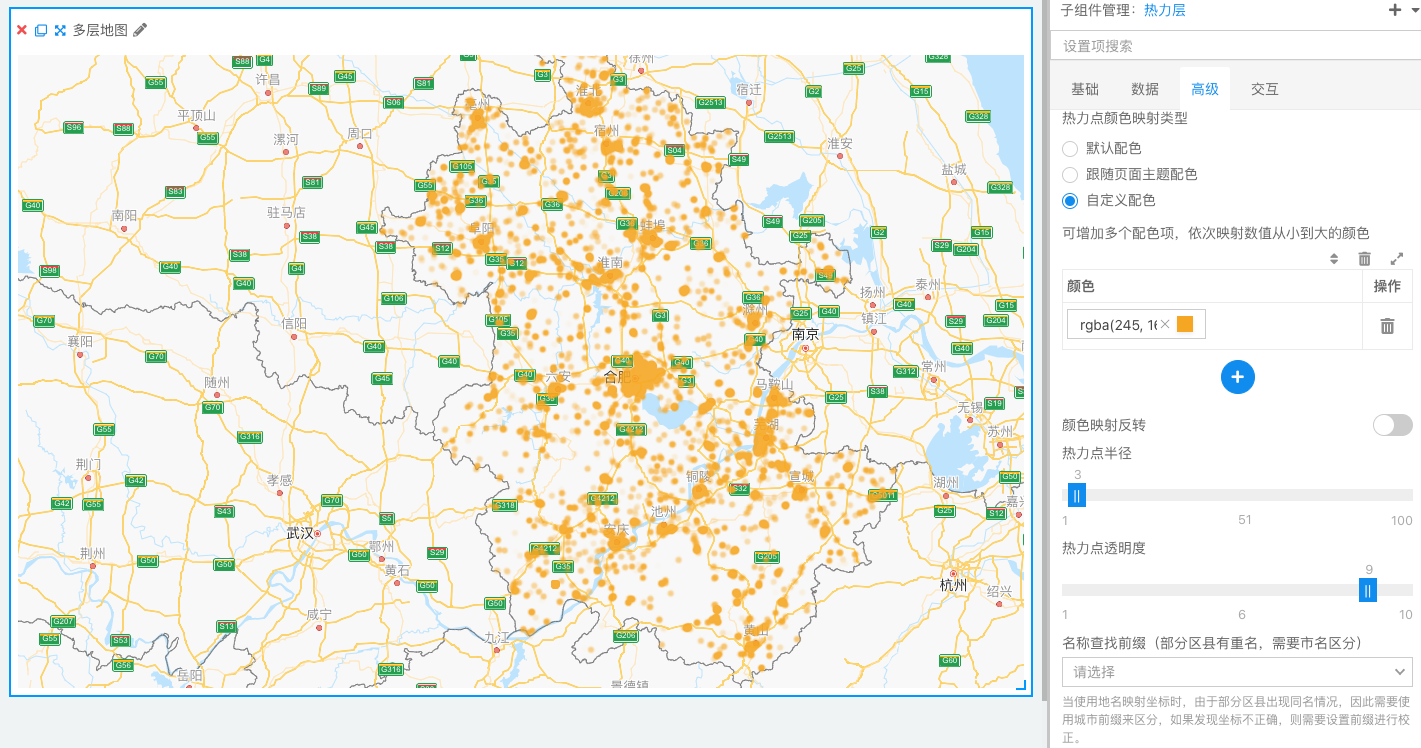
Task: Open the 热力层 sub-component link
Action: [1164, 10]
